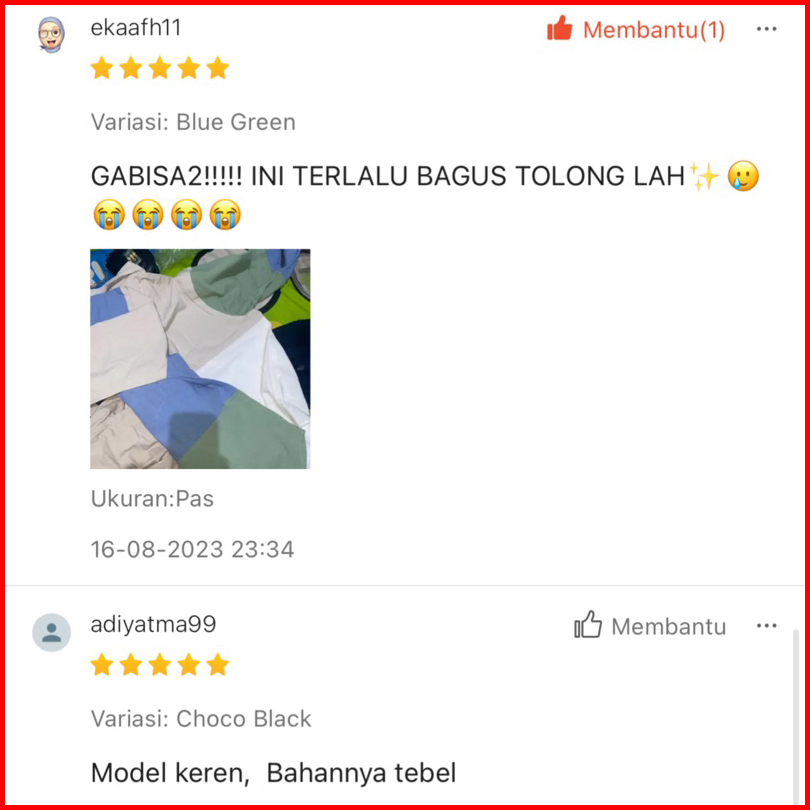
Task: Open the patchwork shirt review photo
Action: 200,359
